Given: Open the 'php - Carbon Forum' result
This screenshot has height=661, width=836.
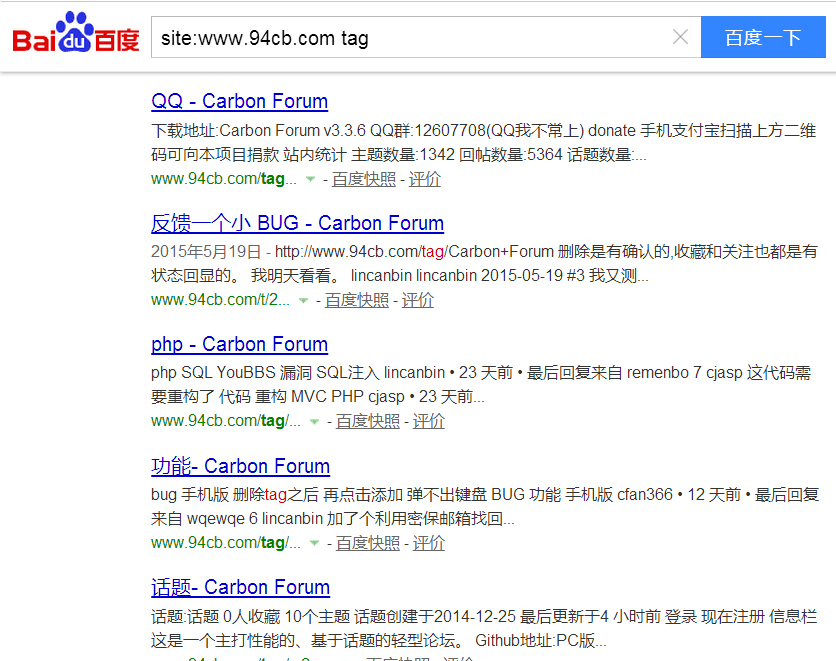Looking at the screenshot, I should click(x=239, y=344).
